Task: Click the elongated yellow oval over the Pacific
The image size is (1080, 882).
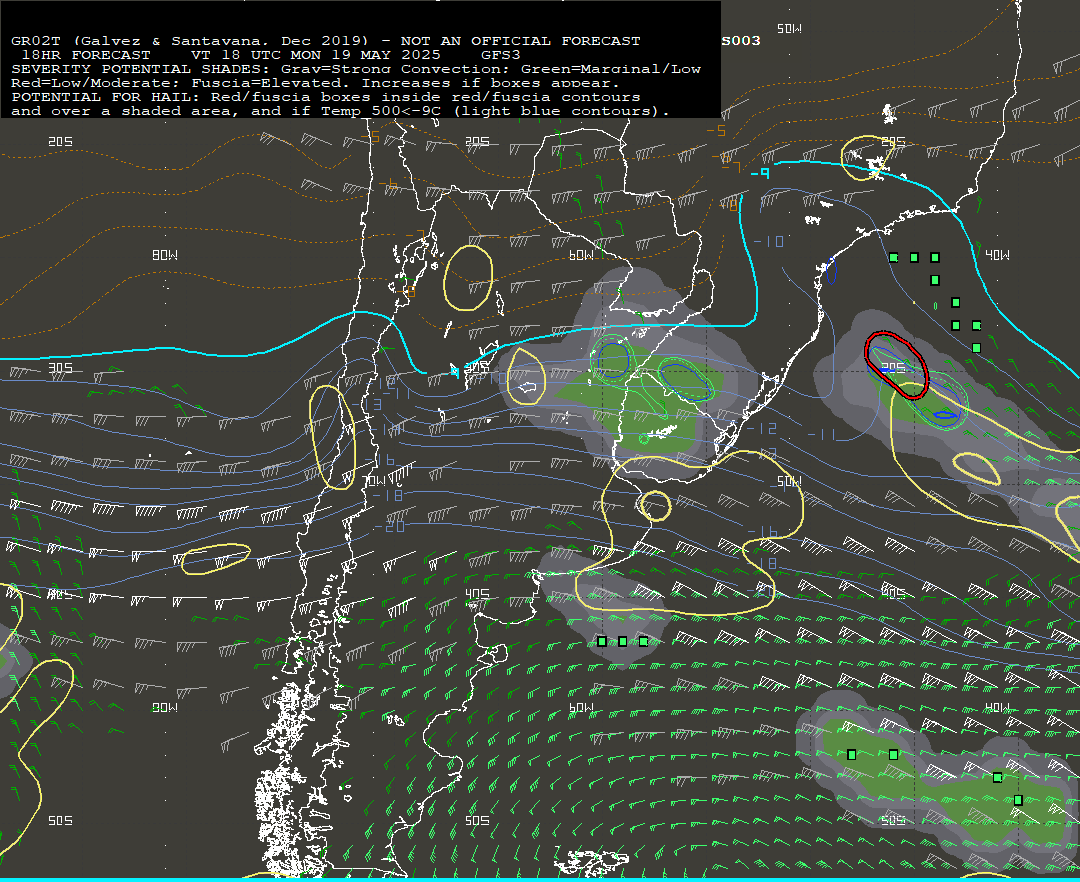Action: click(216, 558)
